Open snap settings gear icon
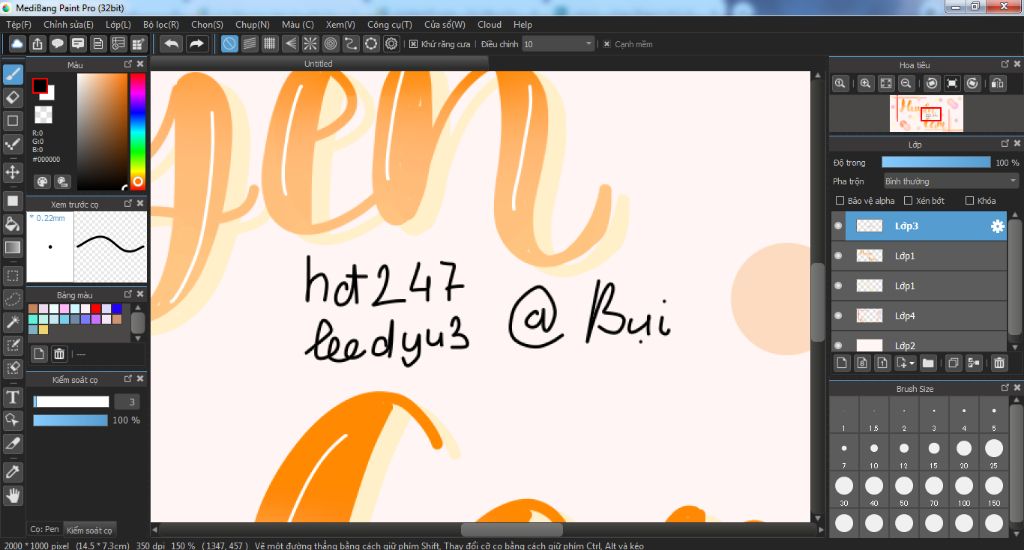This screenshot has width=1024, height=550. (391, 44)
